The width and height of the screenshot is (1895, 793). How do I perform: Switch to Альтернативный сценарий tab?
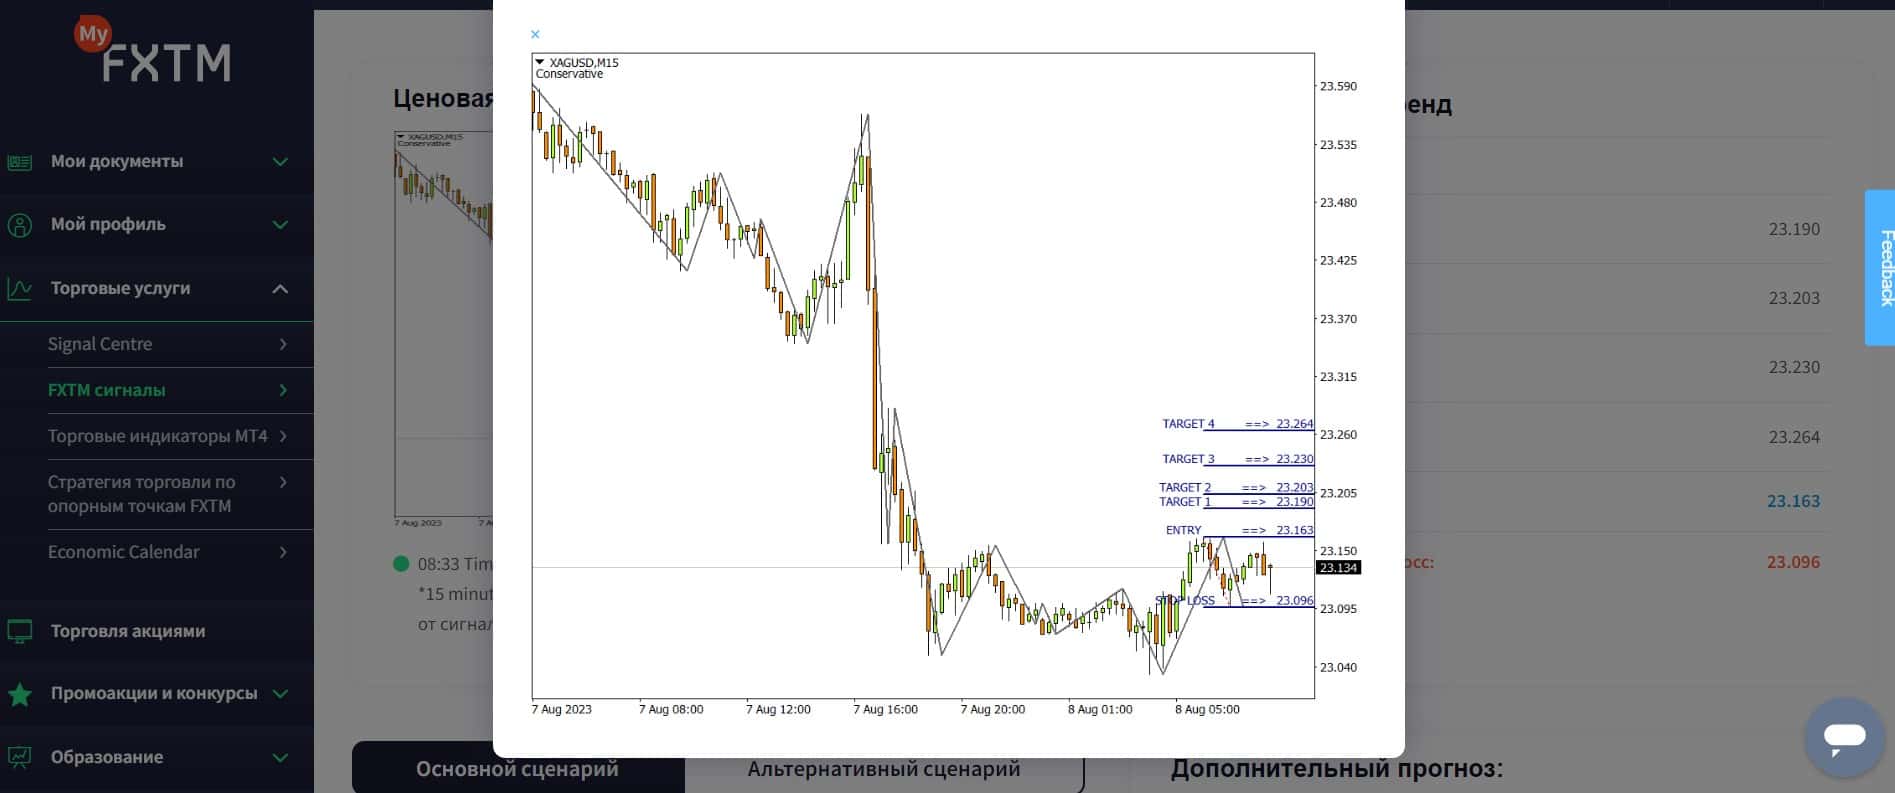[x=884, y=768]
